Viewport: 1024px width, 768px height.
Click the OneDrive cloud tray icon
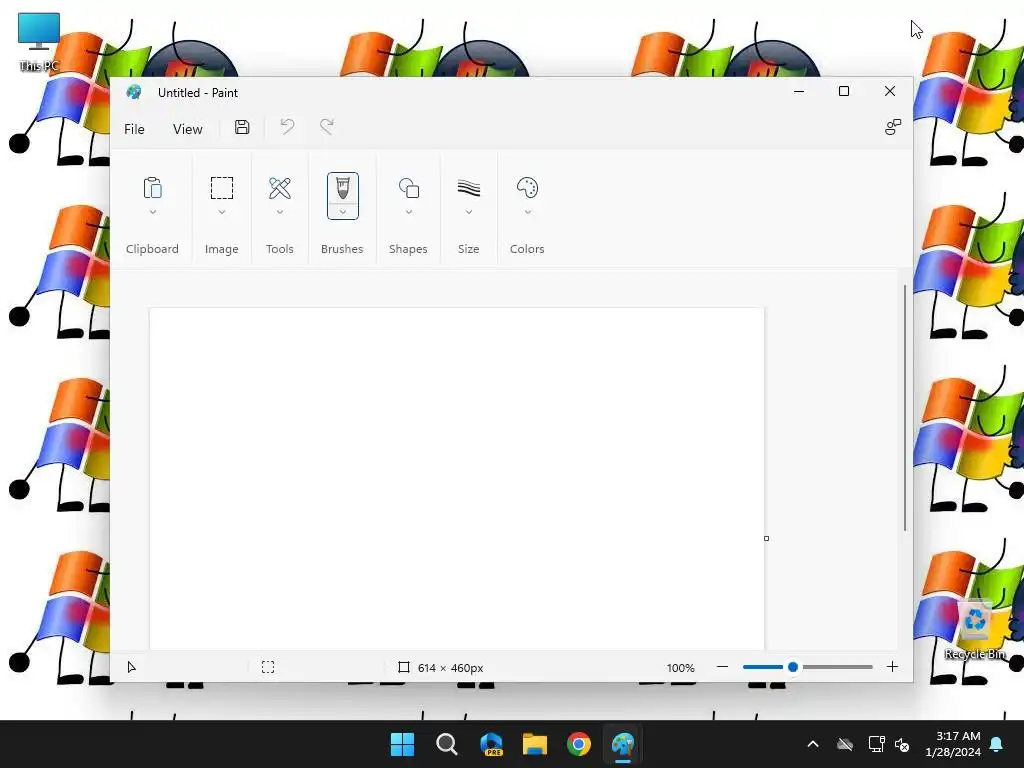(845, 744)
